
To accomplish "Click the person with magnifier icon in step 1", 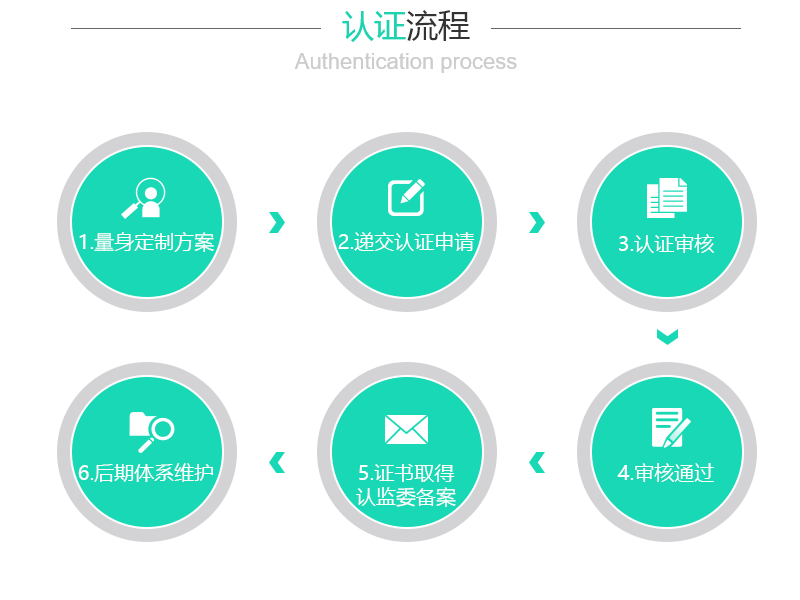I will point(146,198).
